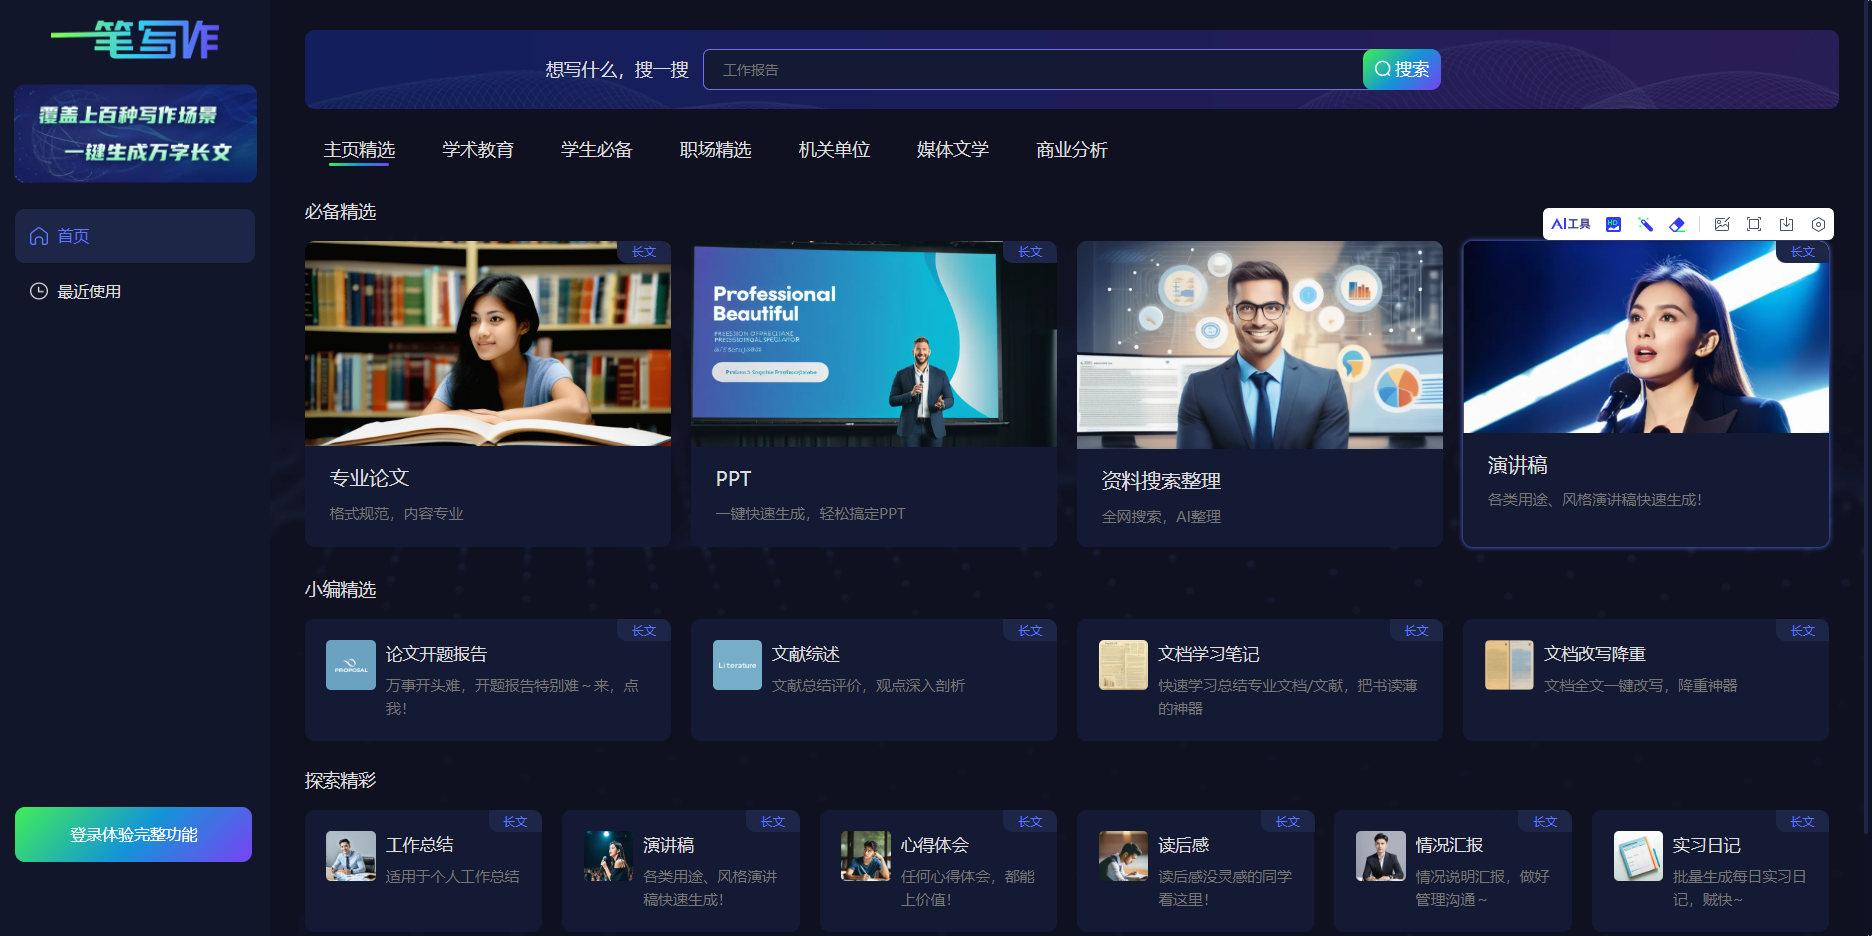
Task: Click the 探索精彩 section heading
Action: click(341, 781)
